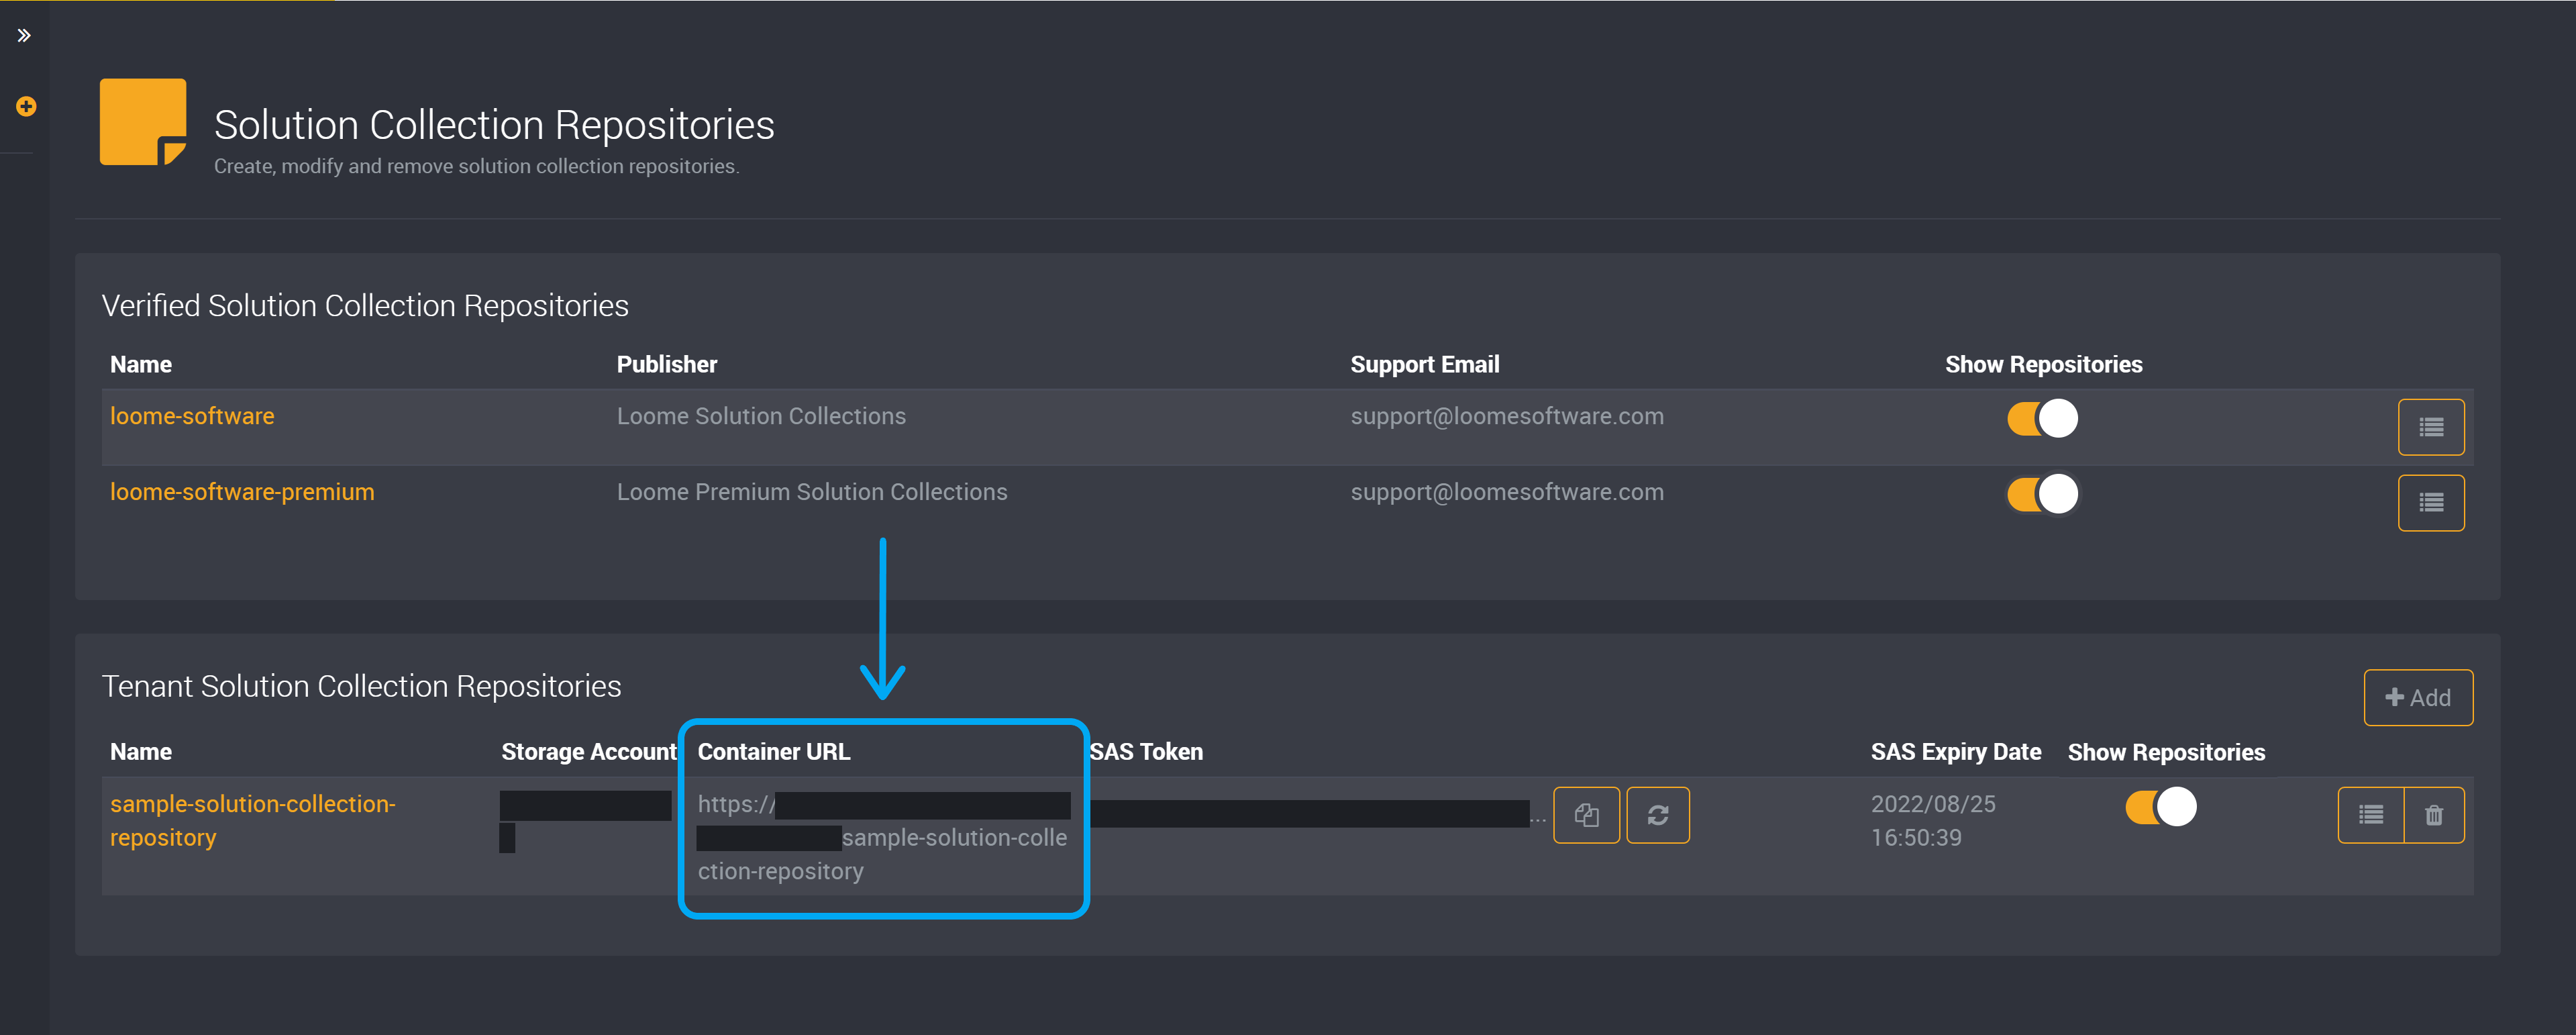Open the loome-software-premium repository link
This screenshot has width=2576, height=1035.
pyautogui.click(x=242, y=493)
